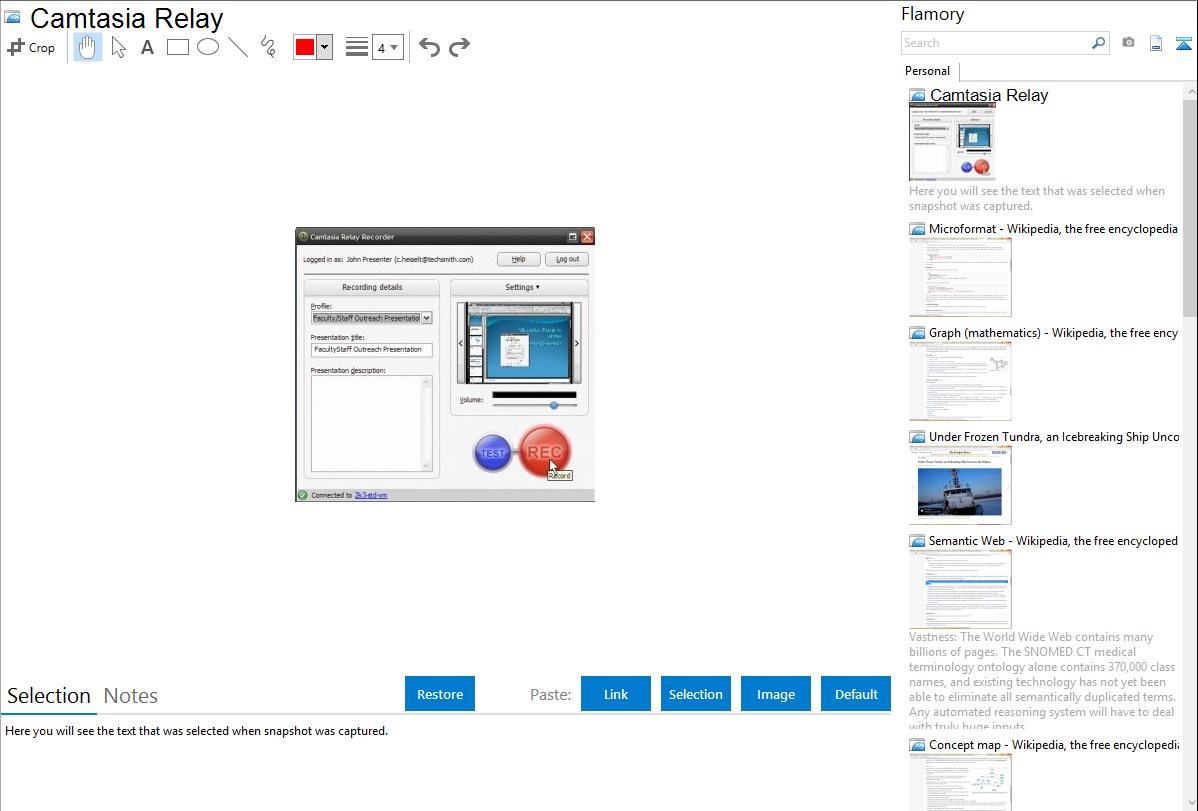1198x811 pixels.
Task: Open the color dropdown arrow
Action: (x=325, y=47)
